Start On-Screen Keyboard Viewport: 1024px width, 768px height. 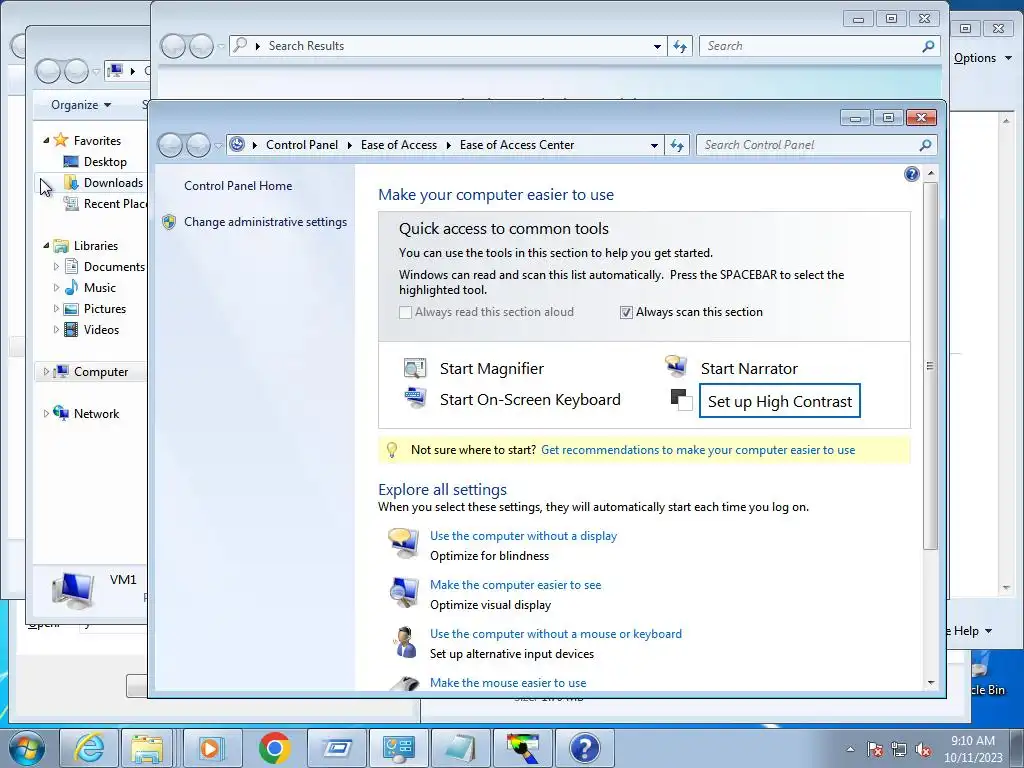tap(530, 400)
